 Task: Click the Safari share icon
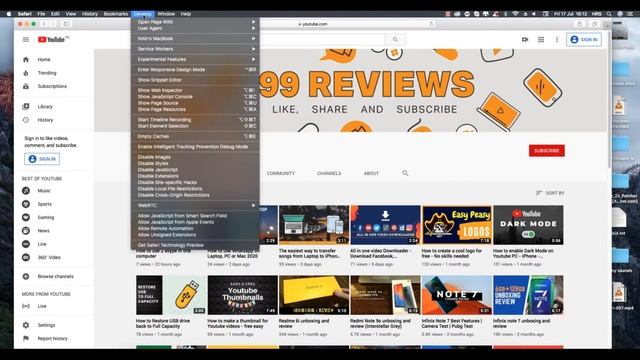(579, 24)
